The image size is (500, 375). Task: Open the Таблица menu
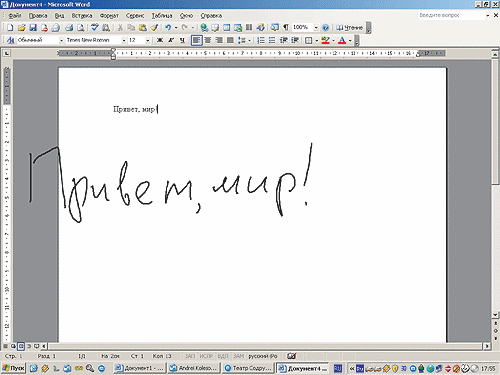pos(162,16)
